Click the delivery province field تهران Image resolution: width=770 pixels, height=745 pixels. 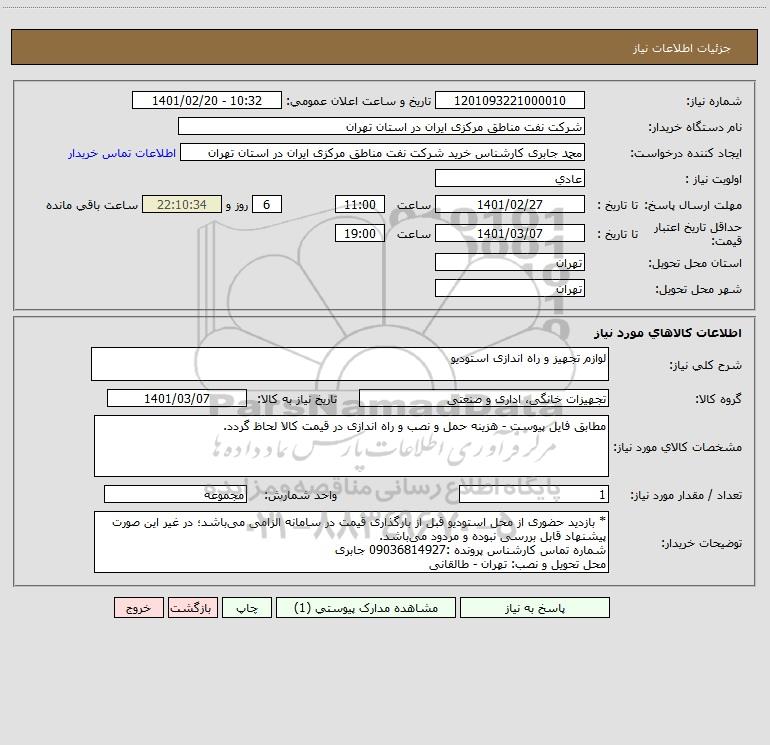click(510, 262)
